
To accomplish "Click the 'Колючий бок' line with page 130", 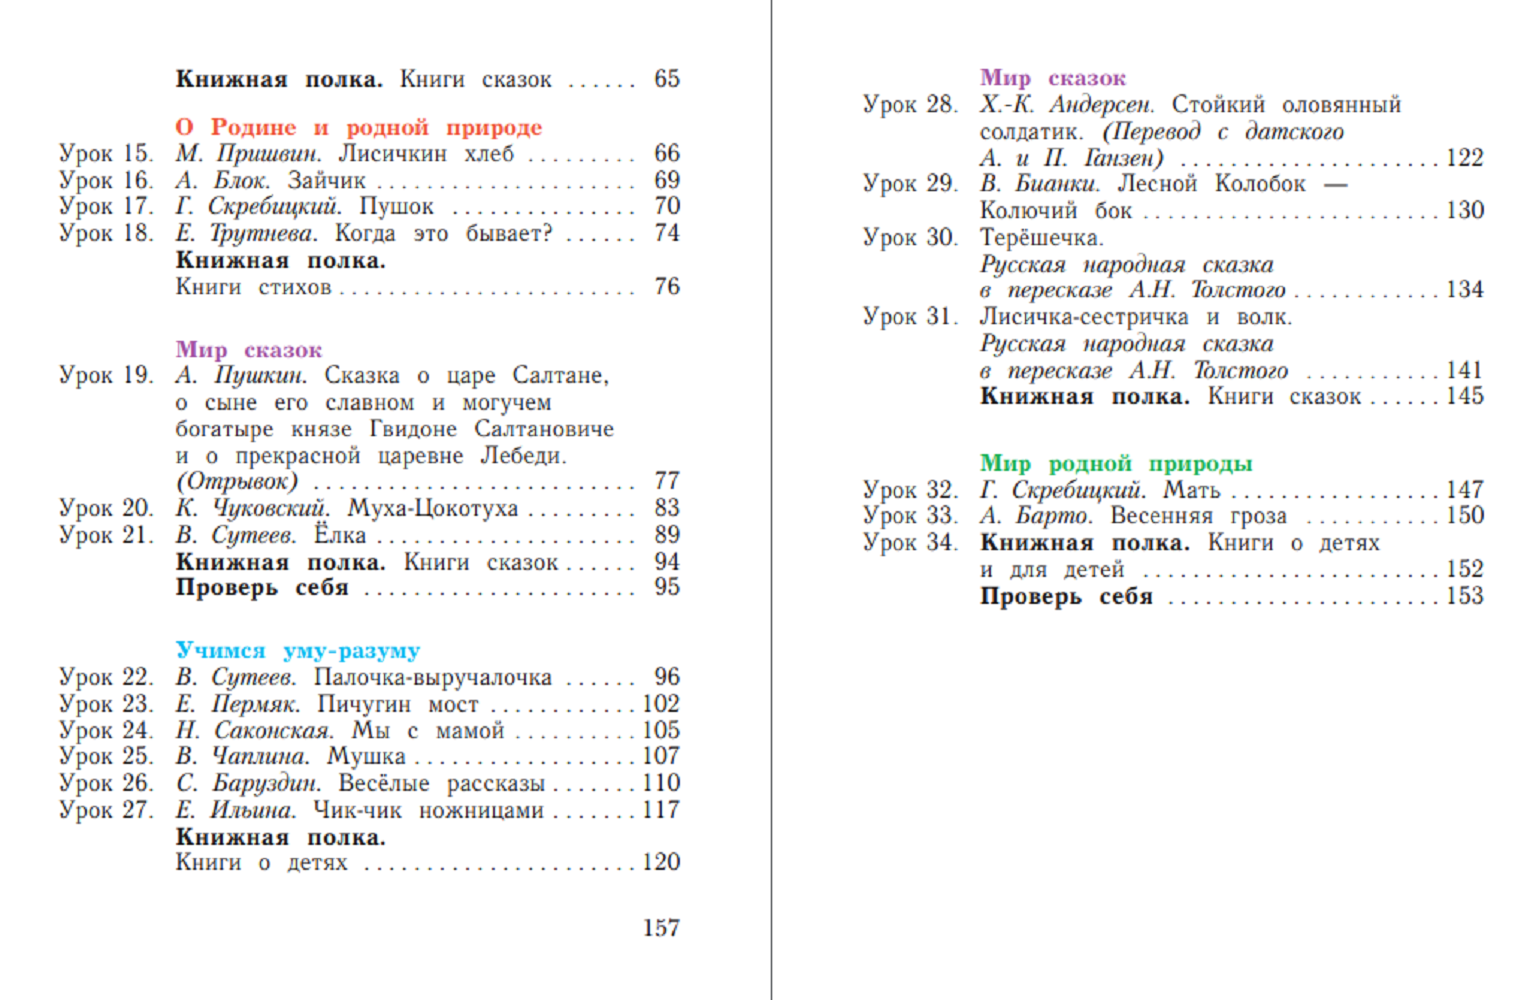I will pos(1232,211).
